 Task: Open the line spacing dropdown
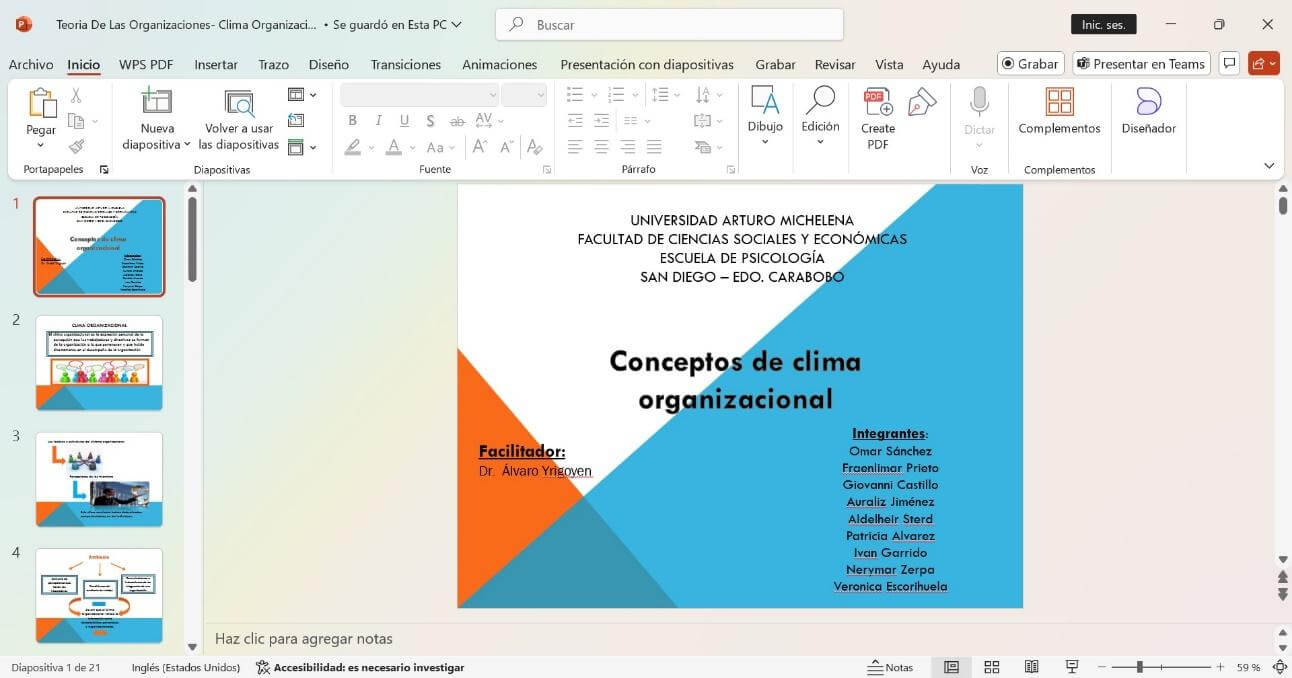coord(666,95)
